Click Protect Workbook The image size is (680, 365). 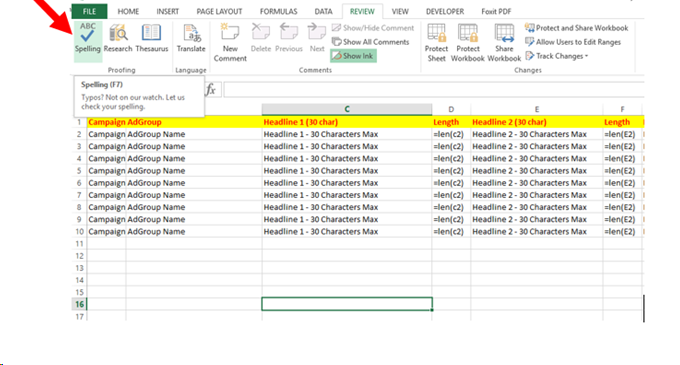point(468,42)
